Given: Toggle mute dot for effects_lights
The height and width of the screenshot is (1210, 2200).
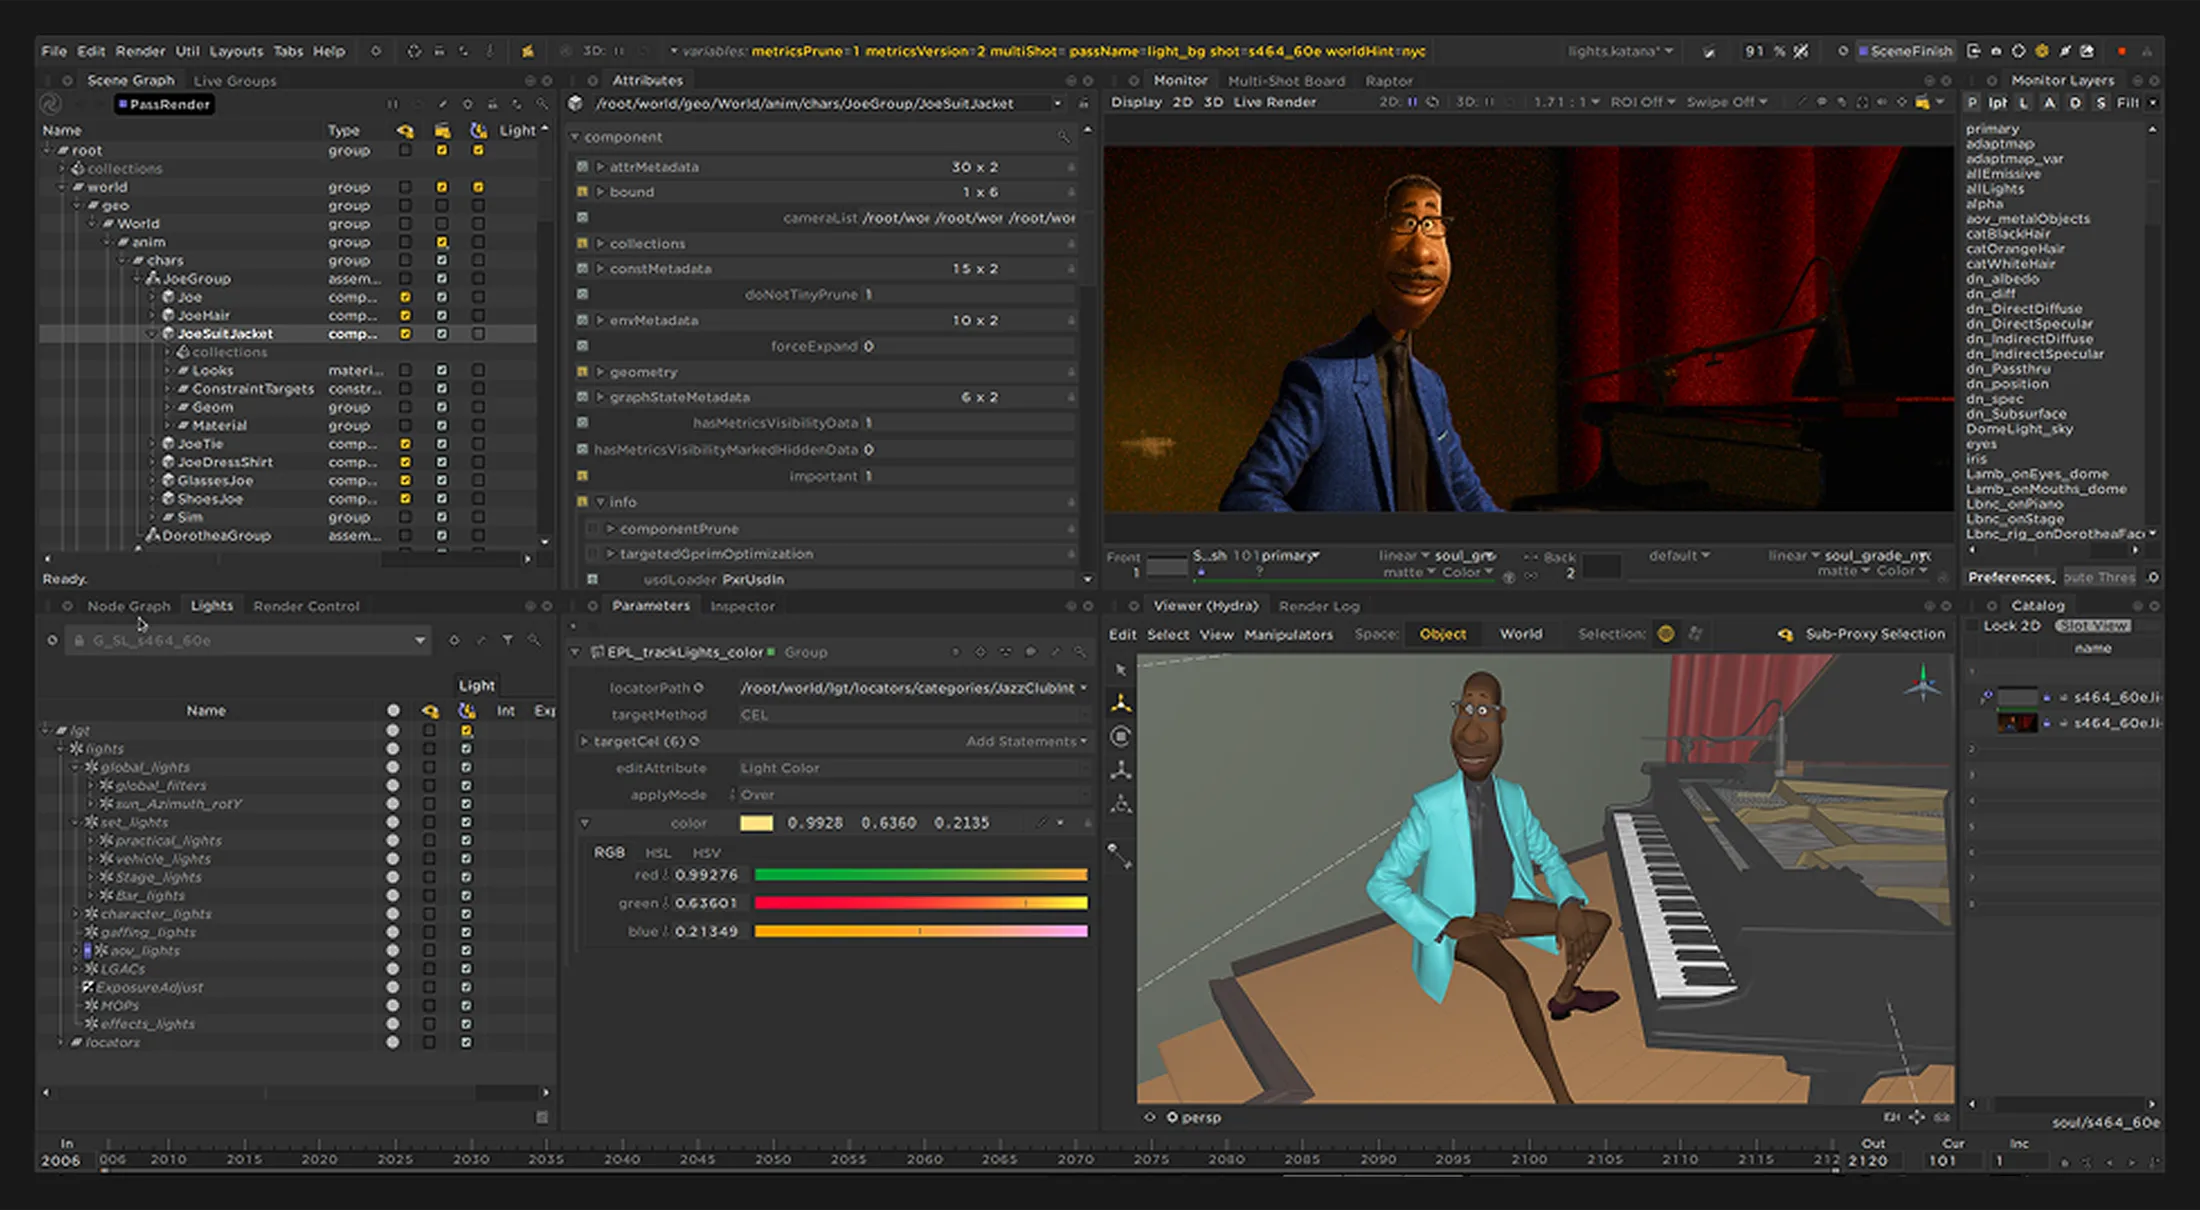Looking at the screenshot, I should click(x=393, y=1024).
